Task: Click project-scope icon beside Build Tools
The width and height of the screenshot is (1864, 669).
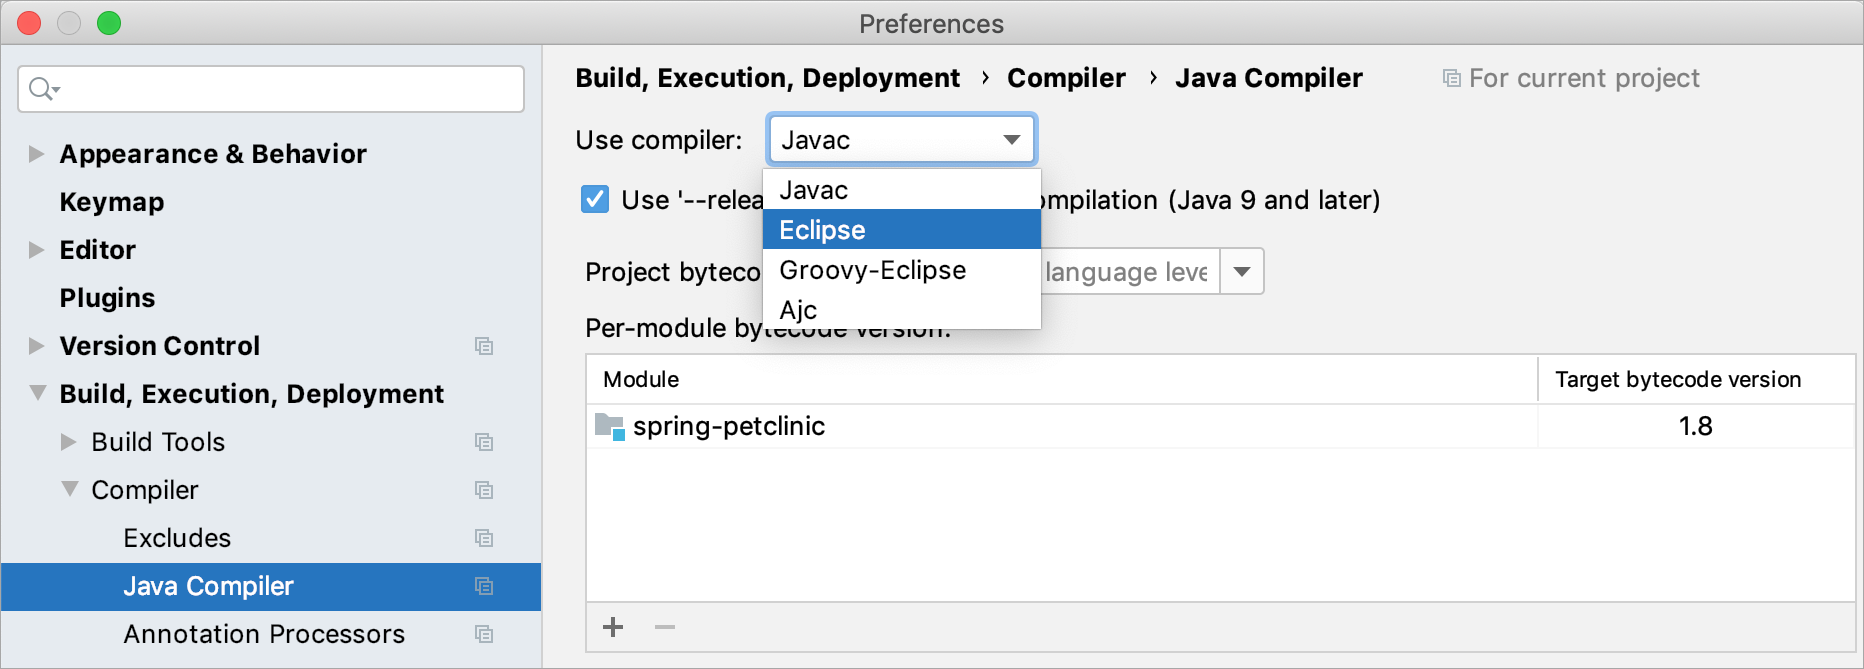Action: tap(484, 442)
